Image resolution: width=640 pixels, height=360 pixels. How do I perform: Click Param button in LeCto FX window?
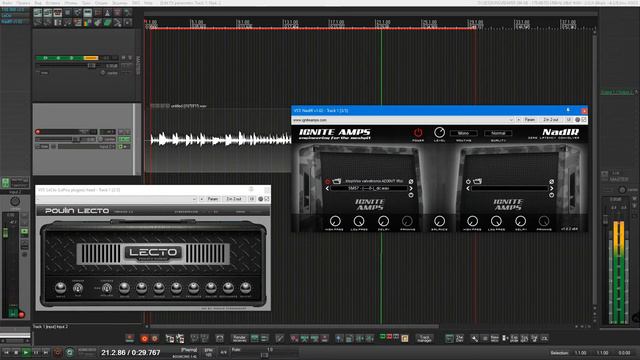[x=212, y=199]
